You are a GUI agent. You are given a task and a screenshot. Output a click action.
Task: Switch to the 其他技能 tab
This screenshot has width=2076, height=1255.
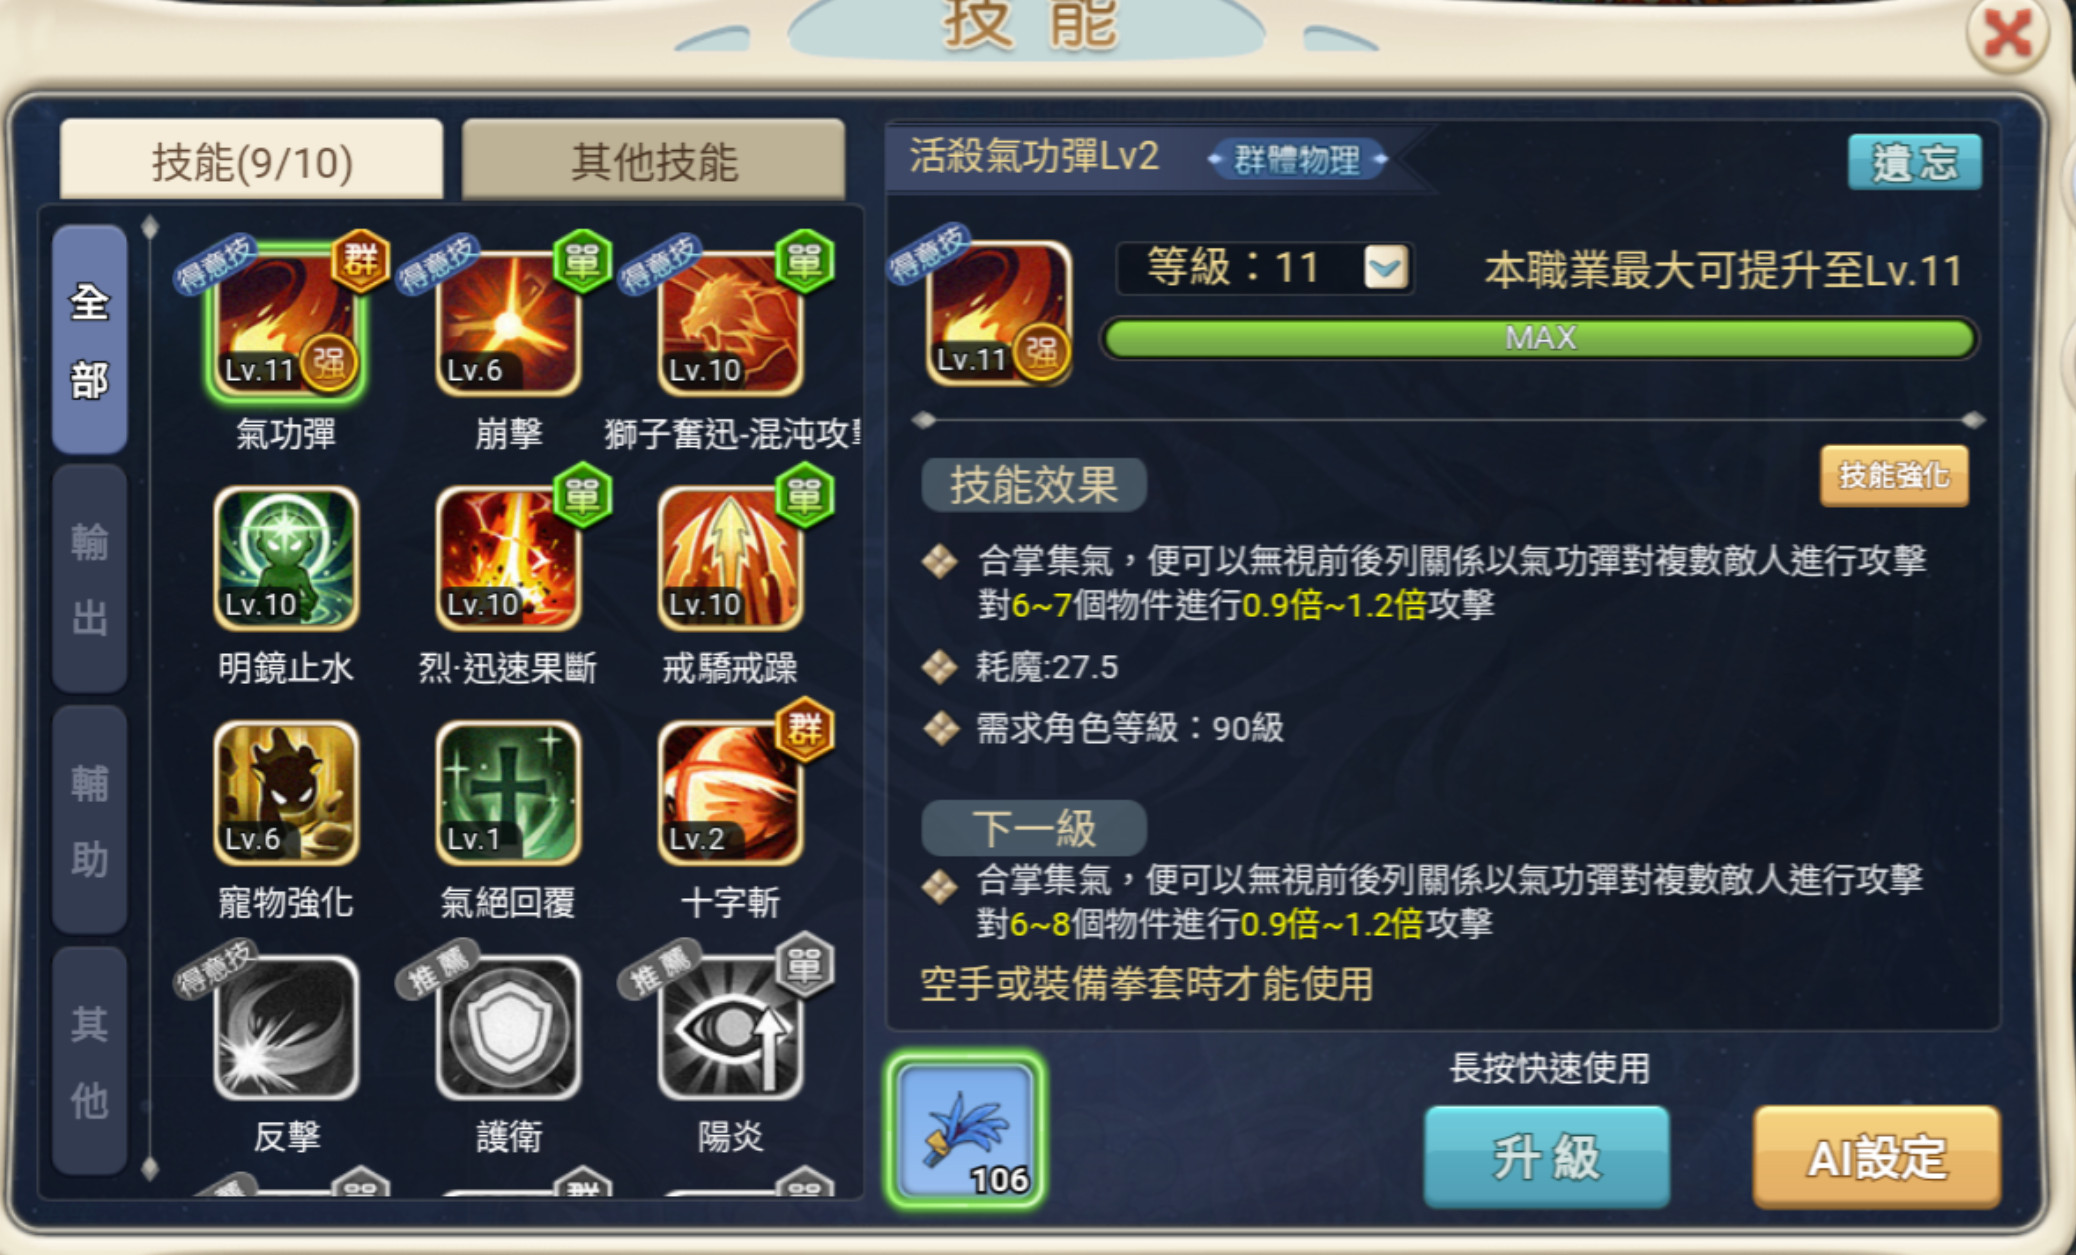tap(654, 160)
